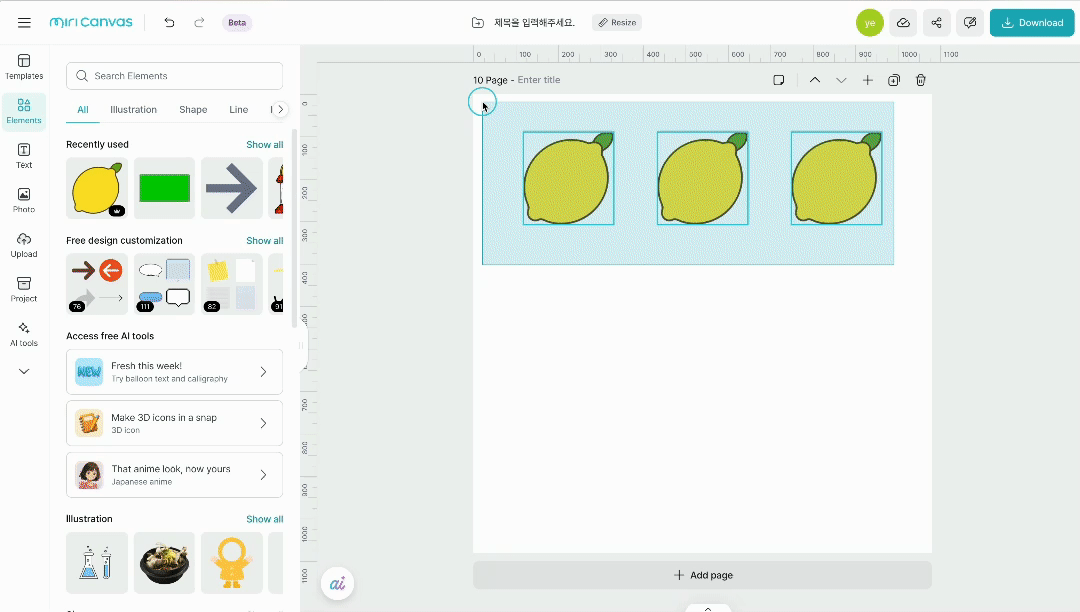Select the right lemon on canvas
Viewport: 1080px width, 612px height.
pos(836,178)
